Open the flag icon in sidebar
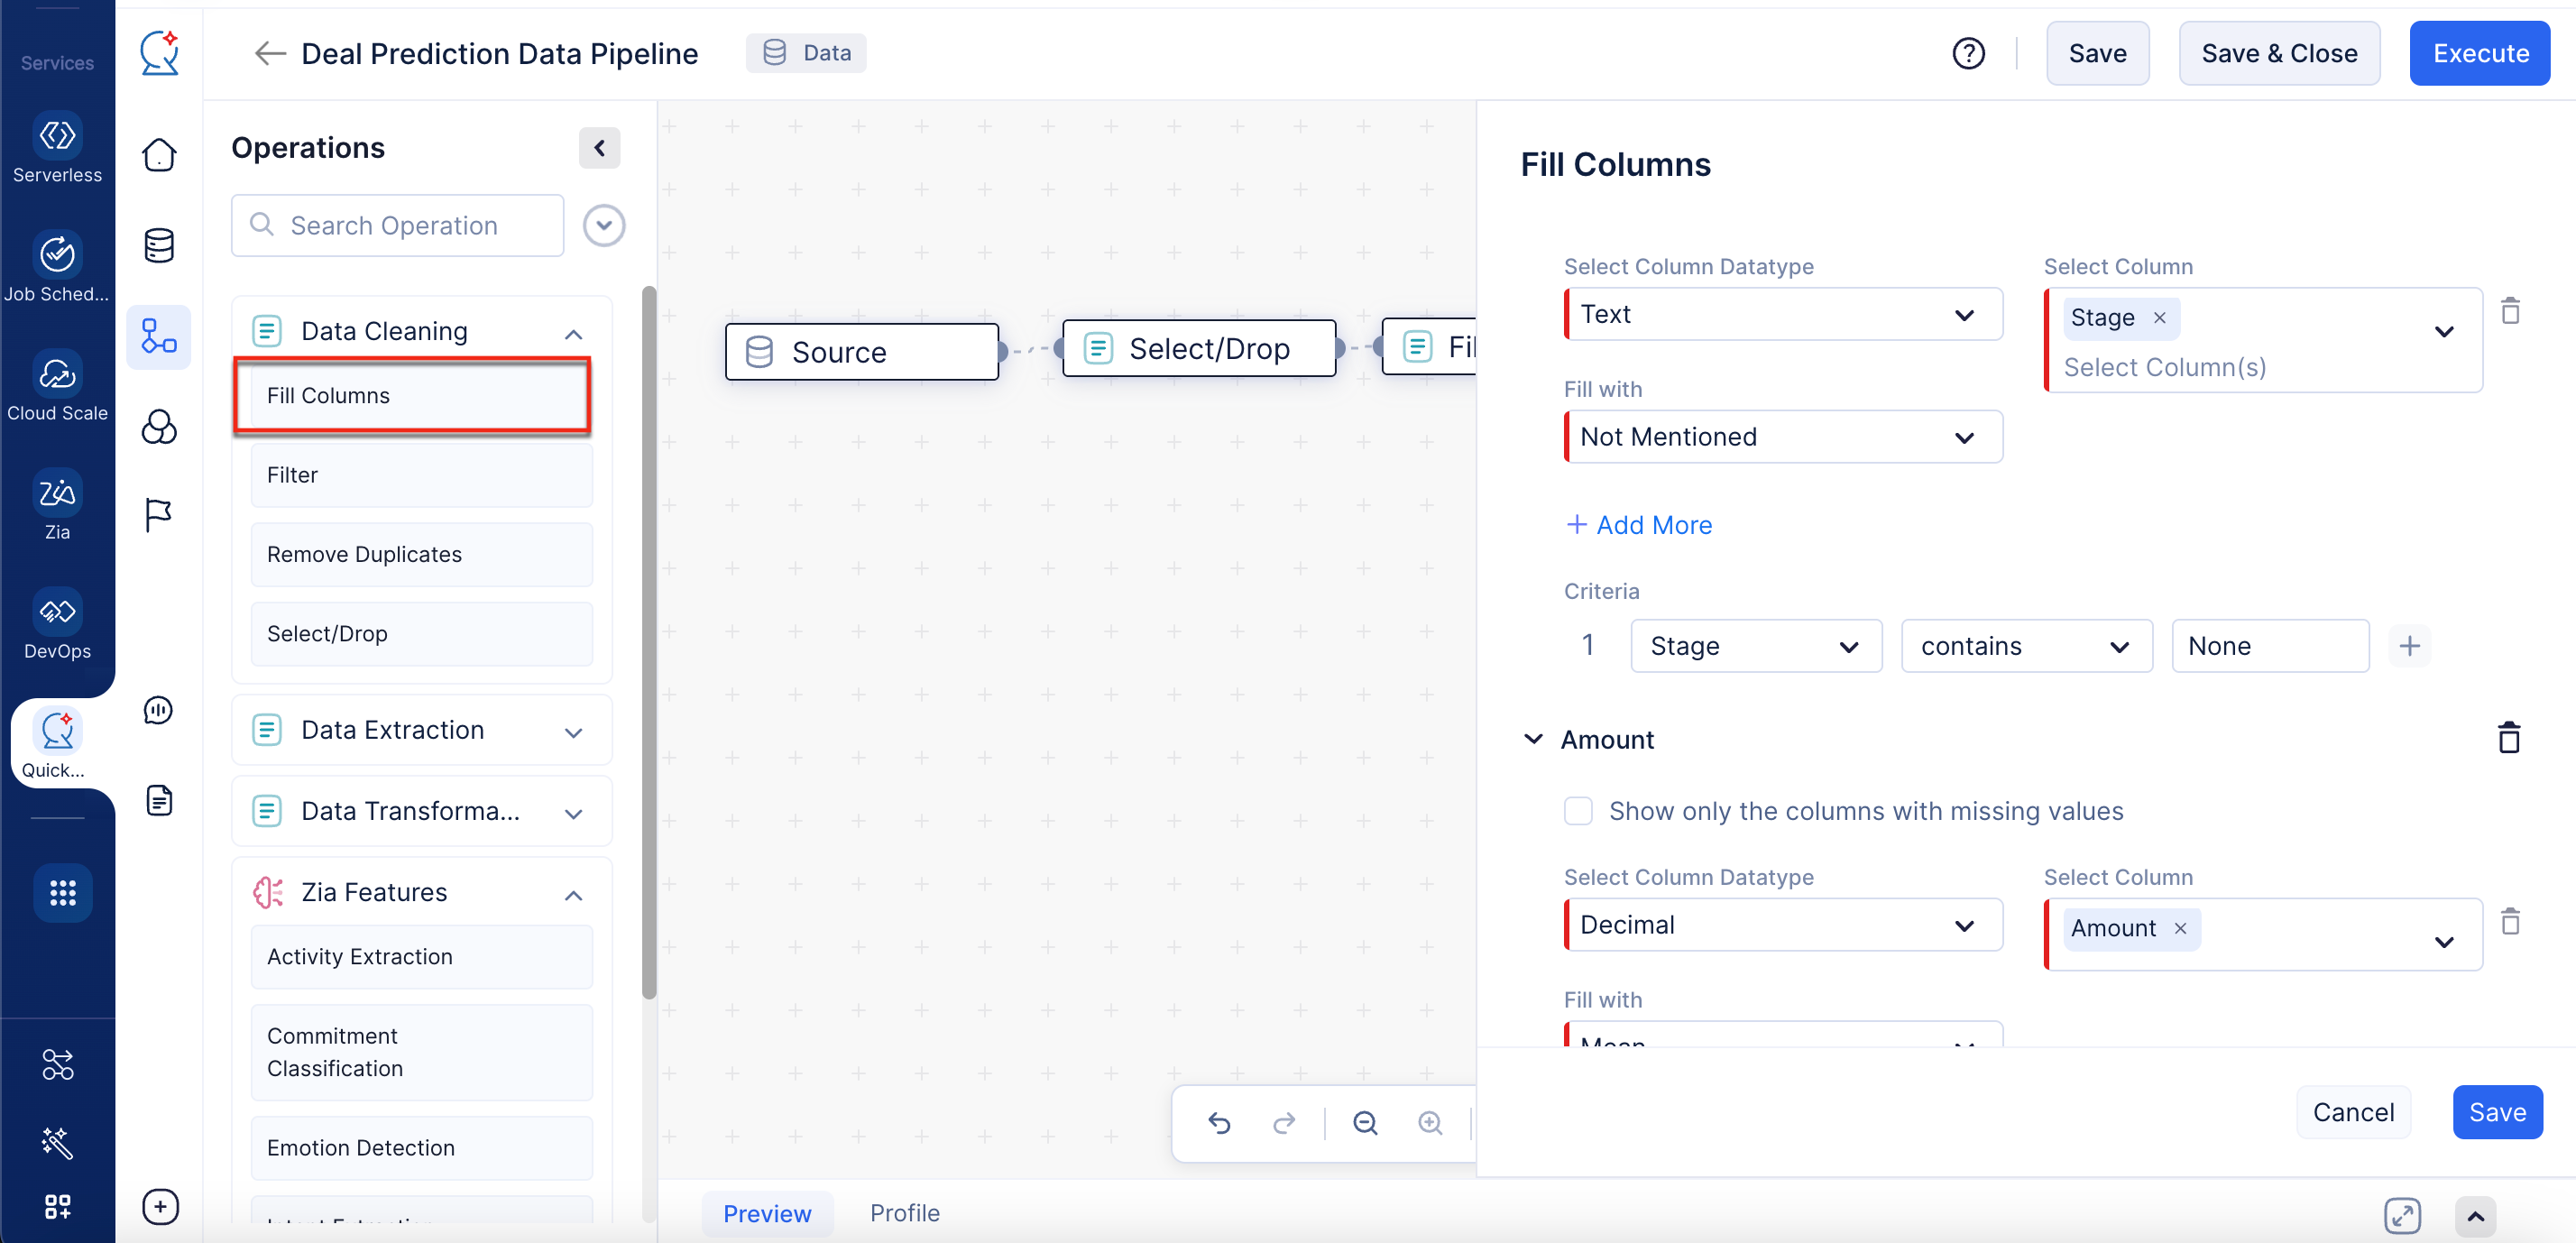This screenshot has height=1243, width=2576. coord(159,515)
